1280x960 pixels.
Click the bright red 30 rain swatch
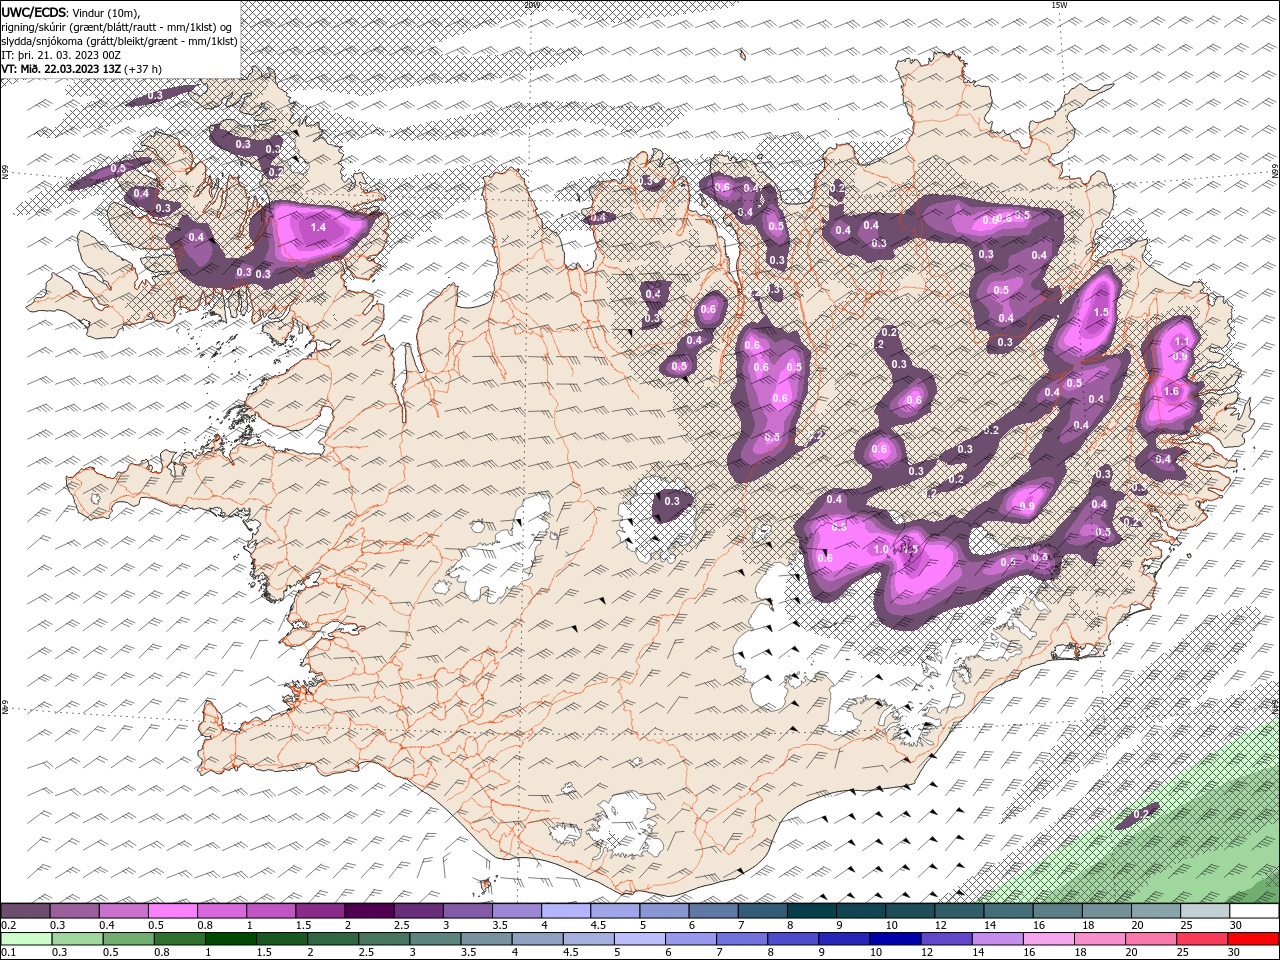click(x=1252, y=939)
